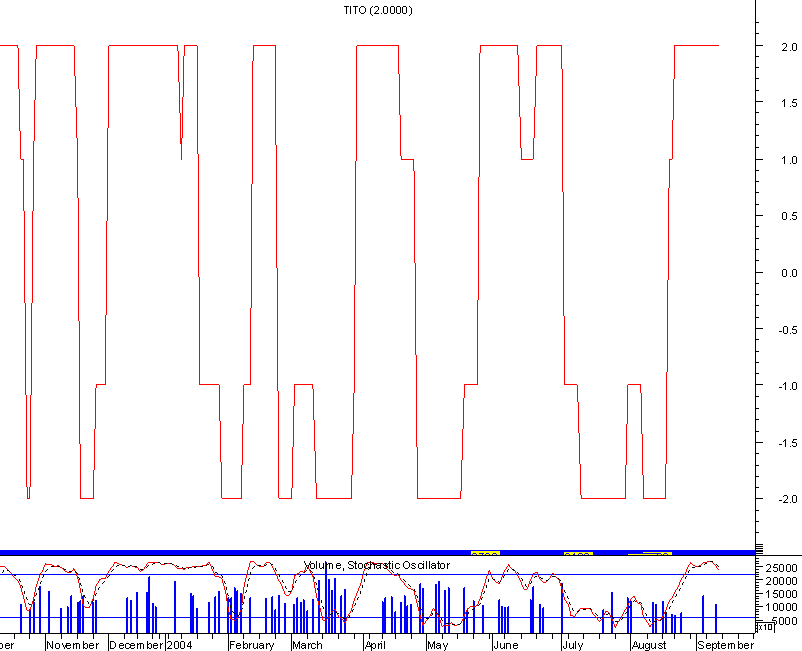Click the 2.0 value on price axis

[x=789, y=47]
